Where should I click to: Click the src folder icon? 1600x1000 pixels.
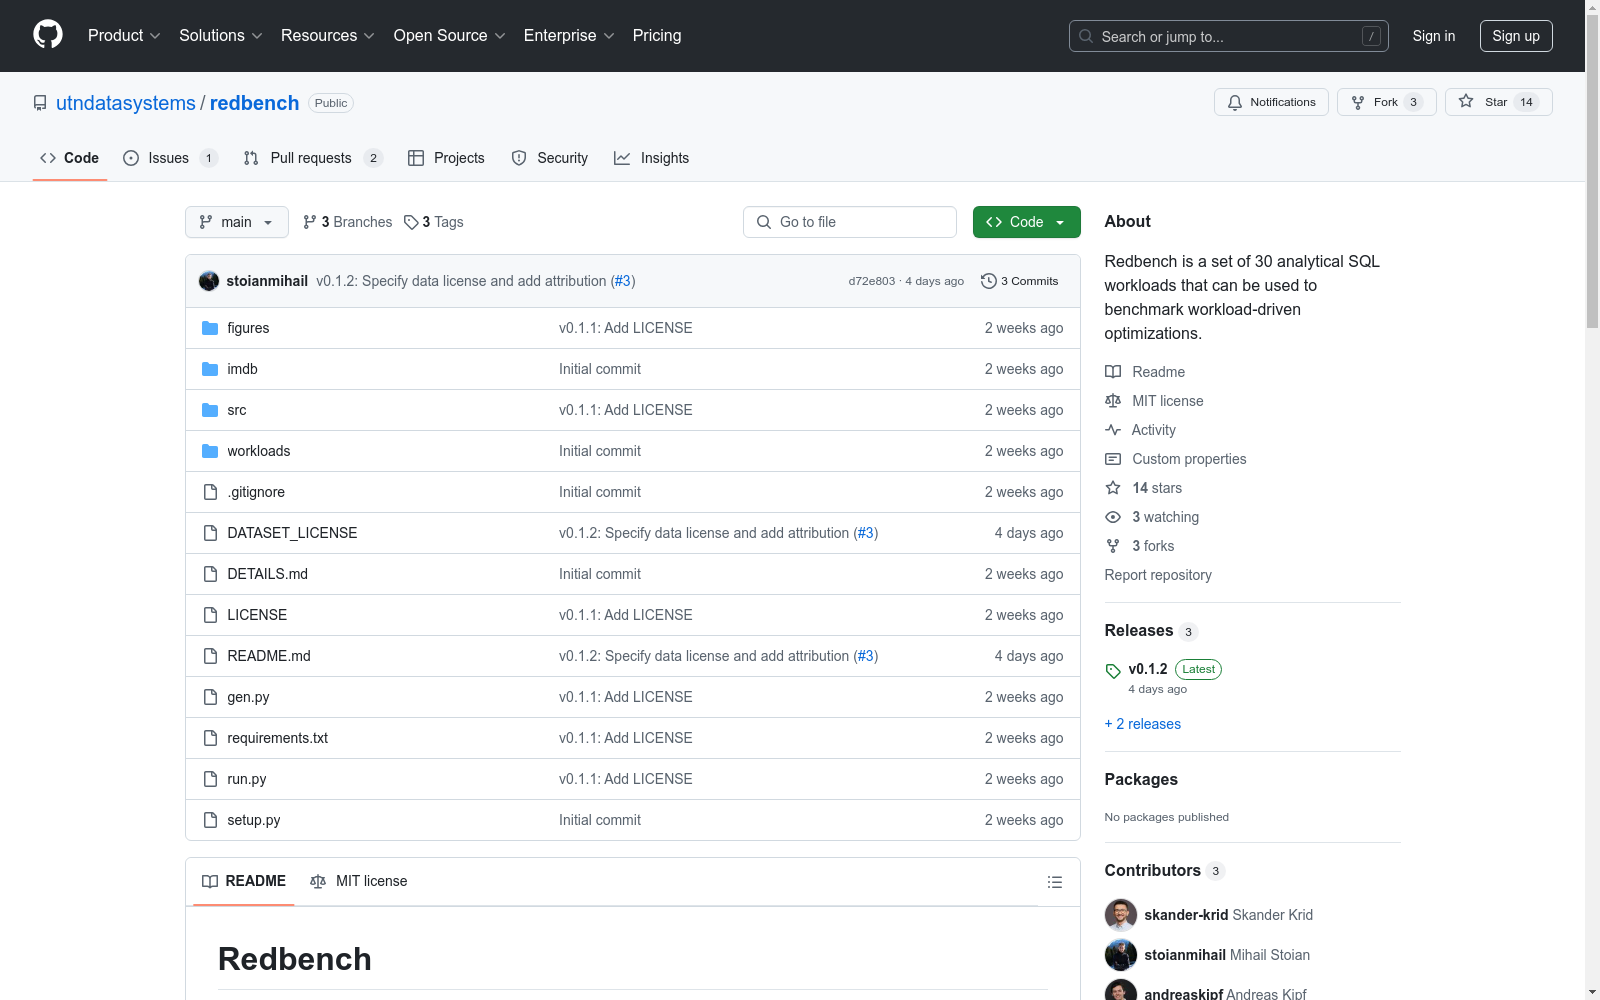(210, 410)
